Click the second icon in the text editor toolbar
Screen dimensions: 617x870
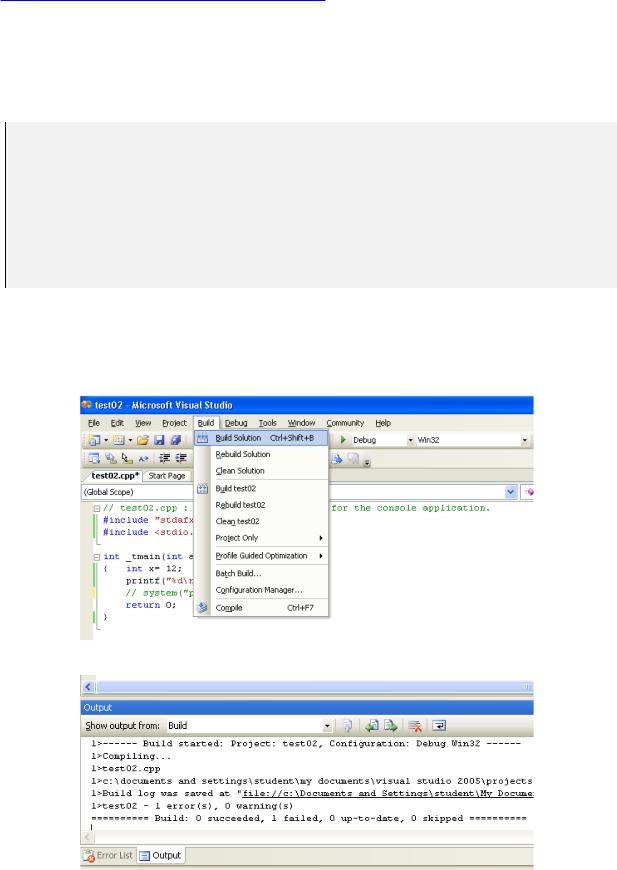pos(111,458)
